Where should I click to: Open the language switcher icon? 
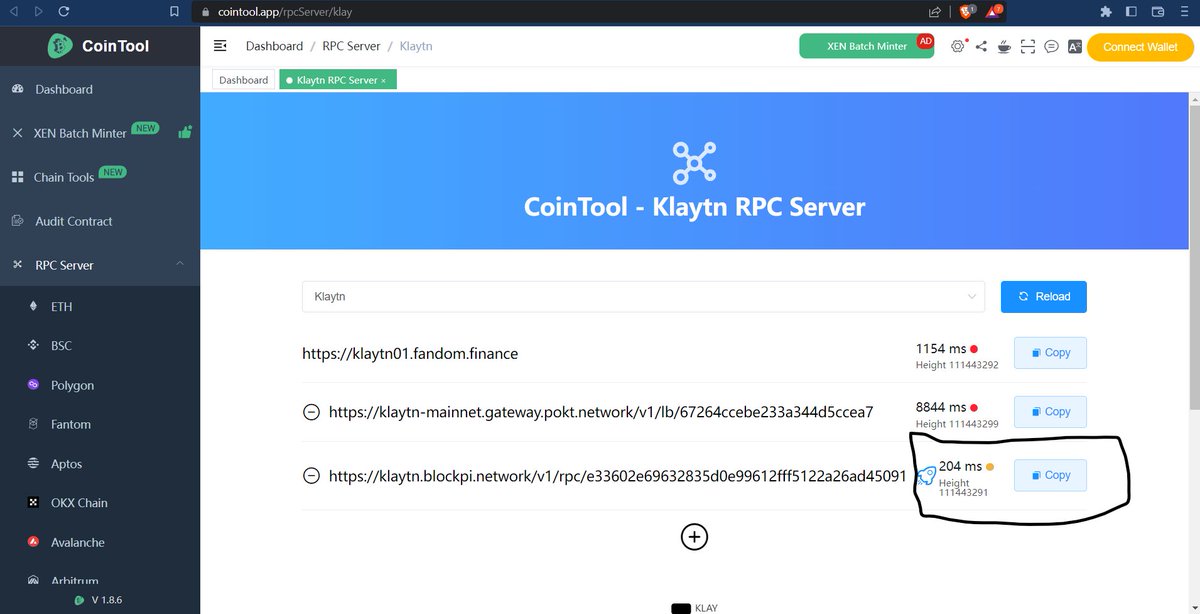pyautogui.click(x=1075, y=46)
